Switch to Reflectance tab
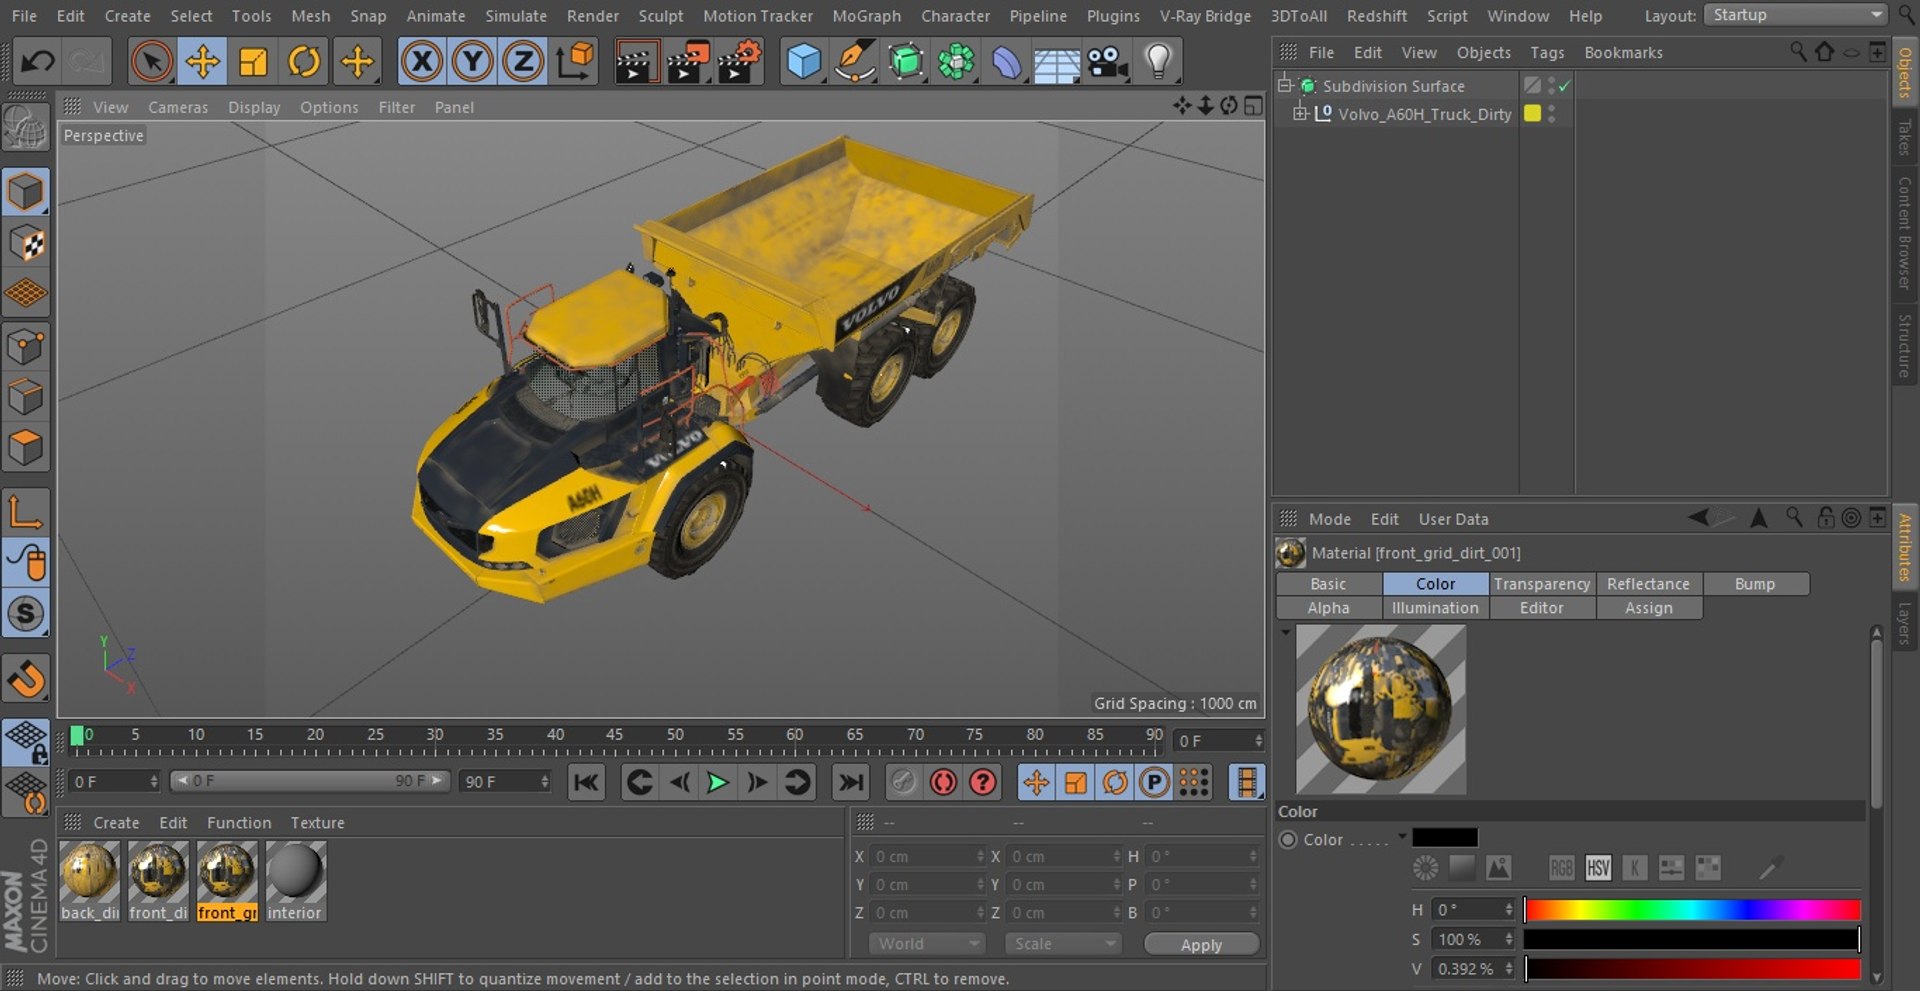 [x=1648, y=584]
